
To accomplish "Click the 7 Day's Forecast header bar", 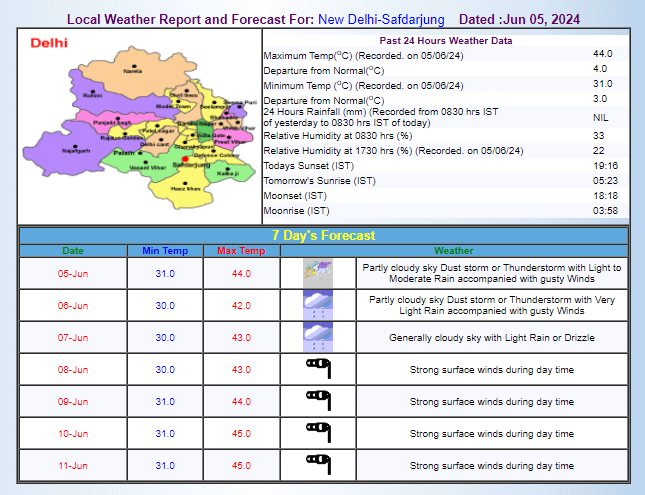I will [323, 235].
